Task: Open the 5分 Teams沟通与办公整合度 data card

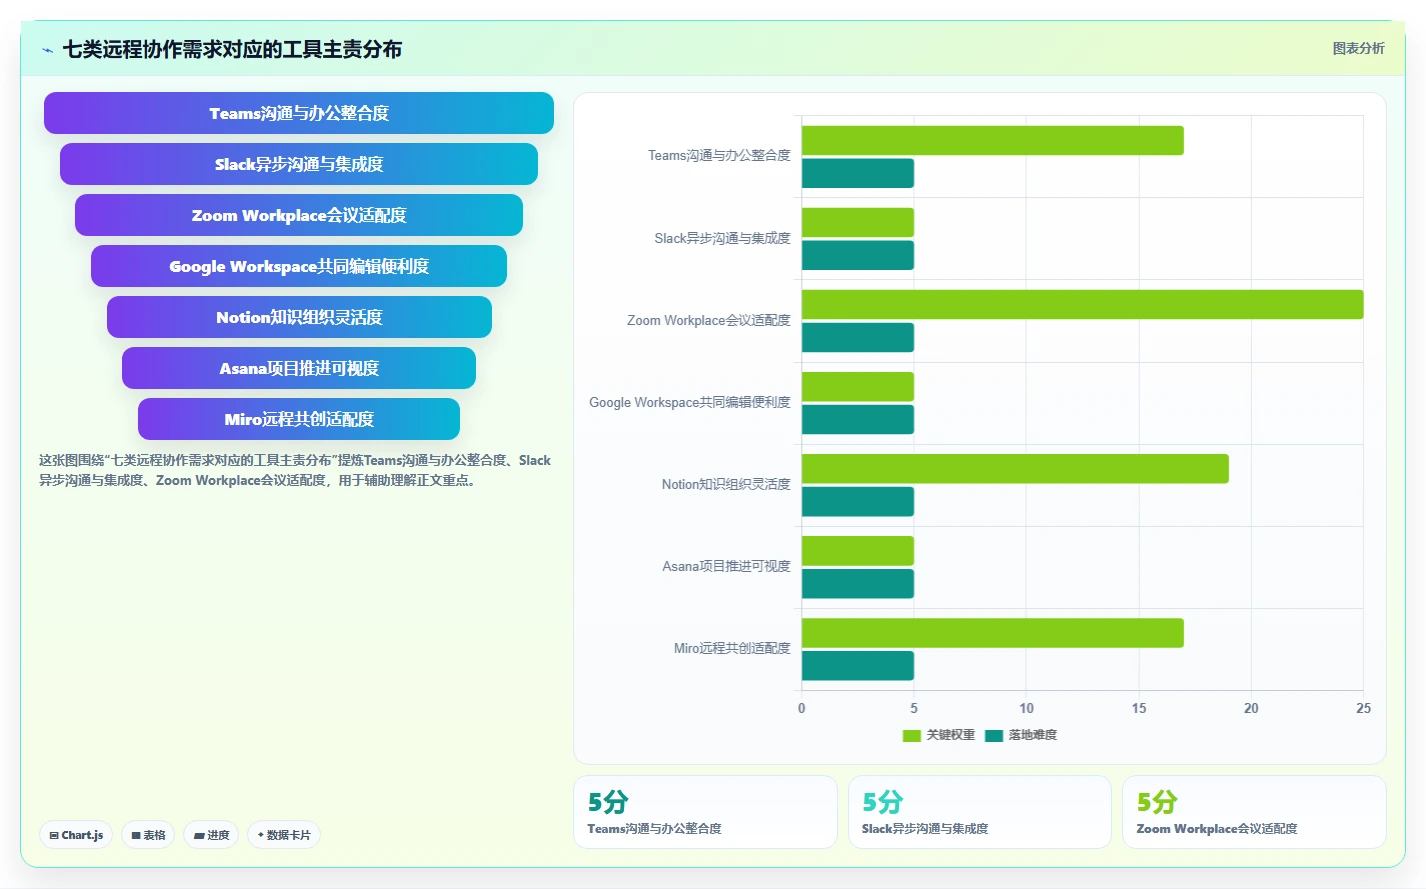Action: 705,812
